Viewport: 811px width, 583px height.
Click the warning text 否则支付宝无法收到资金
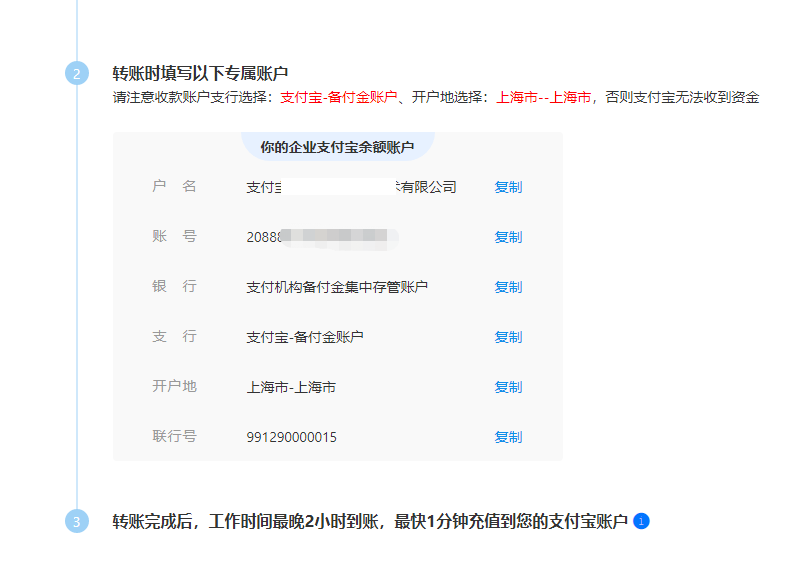click(682, 97)
